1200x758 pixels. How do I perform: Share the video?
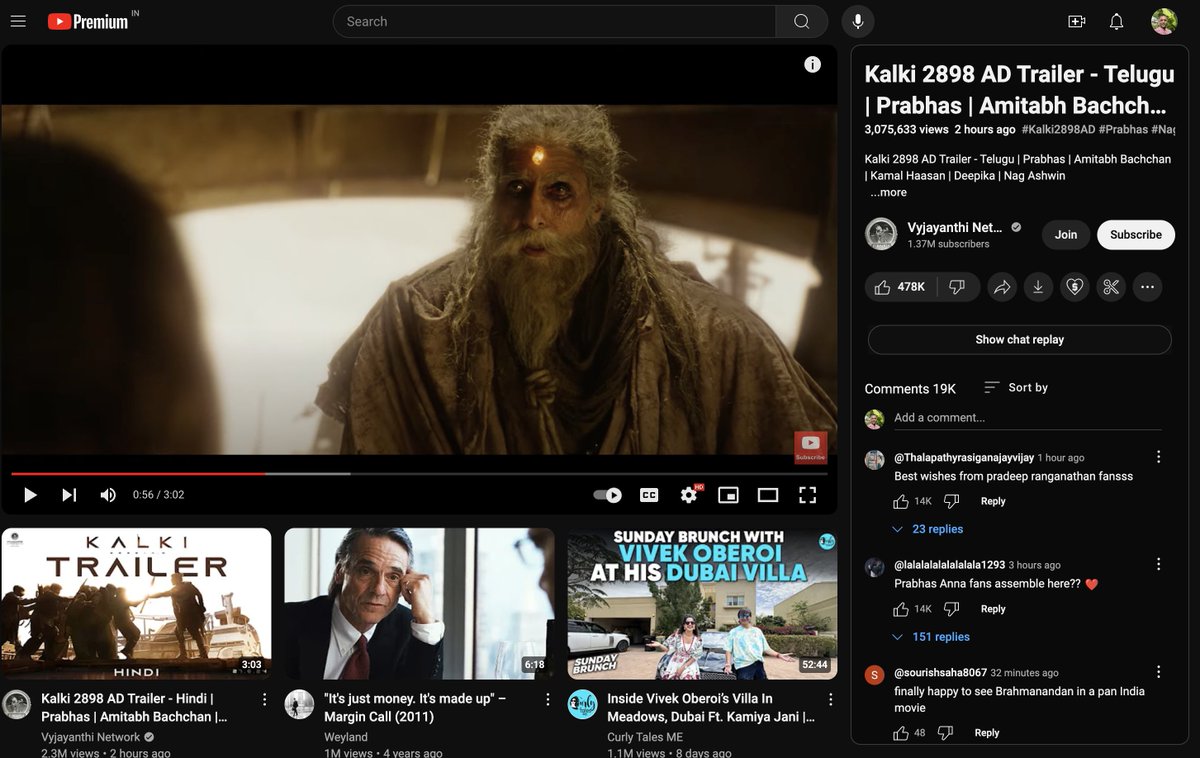[x=1001, y=287]
